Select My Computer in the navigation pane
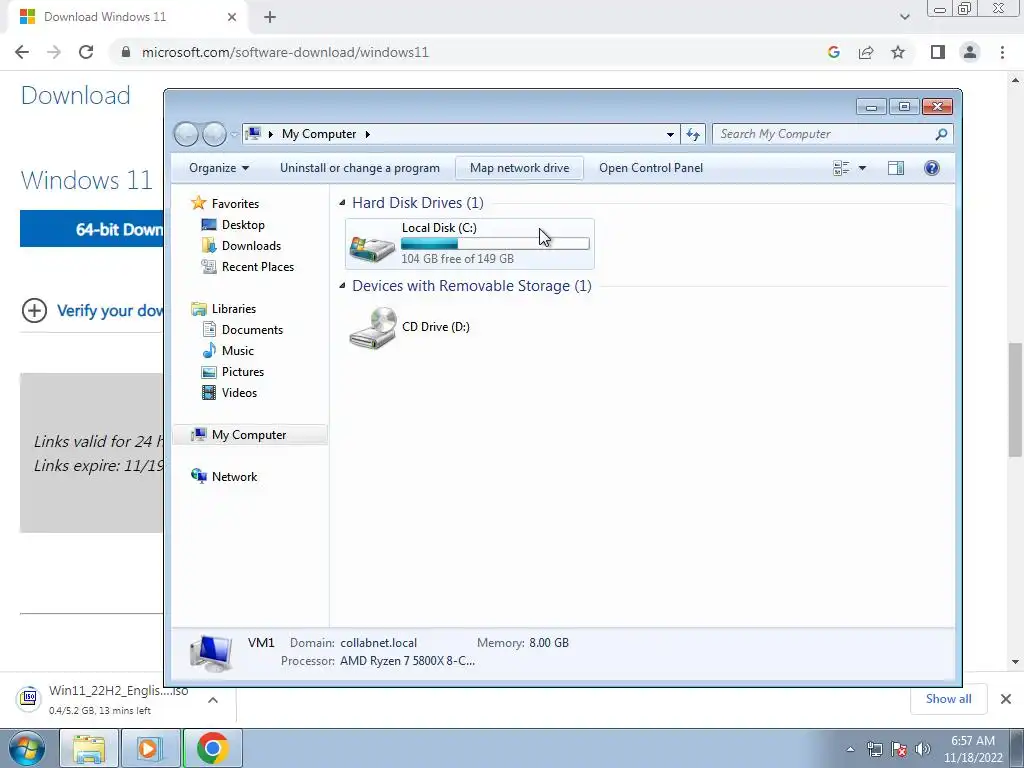 click(x=250, y=435)
